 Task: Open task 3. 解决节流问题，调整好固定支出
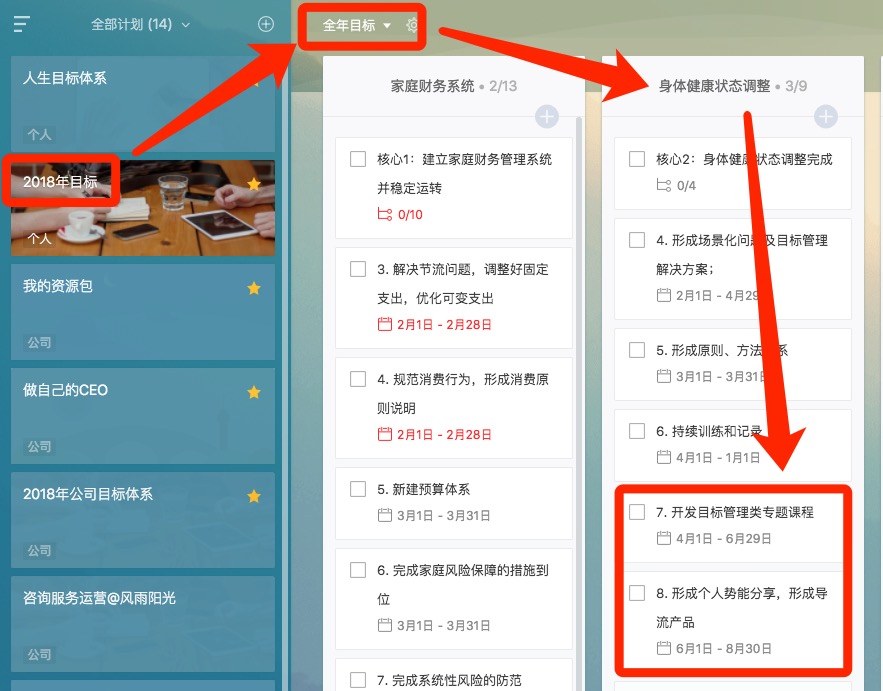454,298
